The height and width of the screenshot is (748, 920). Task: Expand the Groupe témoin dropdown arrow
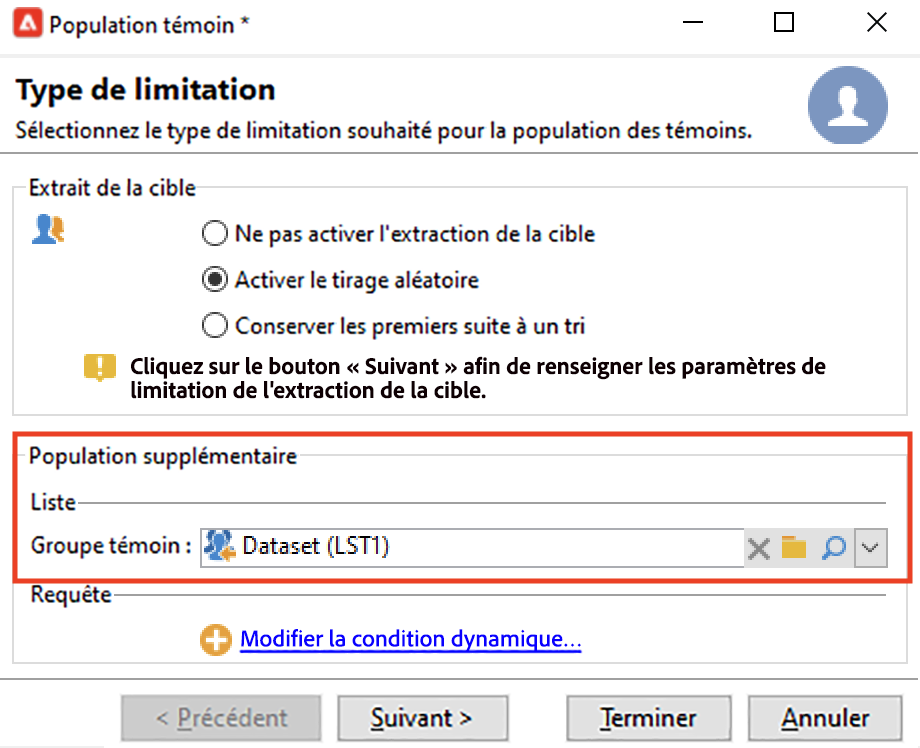[x=871, y=548]
